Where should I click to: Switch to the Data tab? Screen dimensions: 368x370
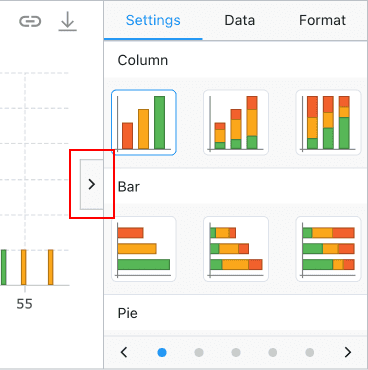pos(240,20)
